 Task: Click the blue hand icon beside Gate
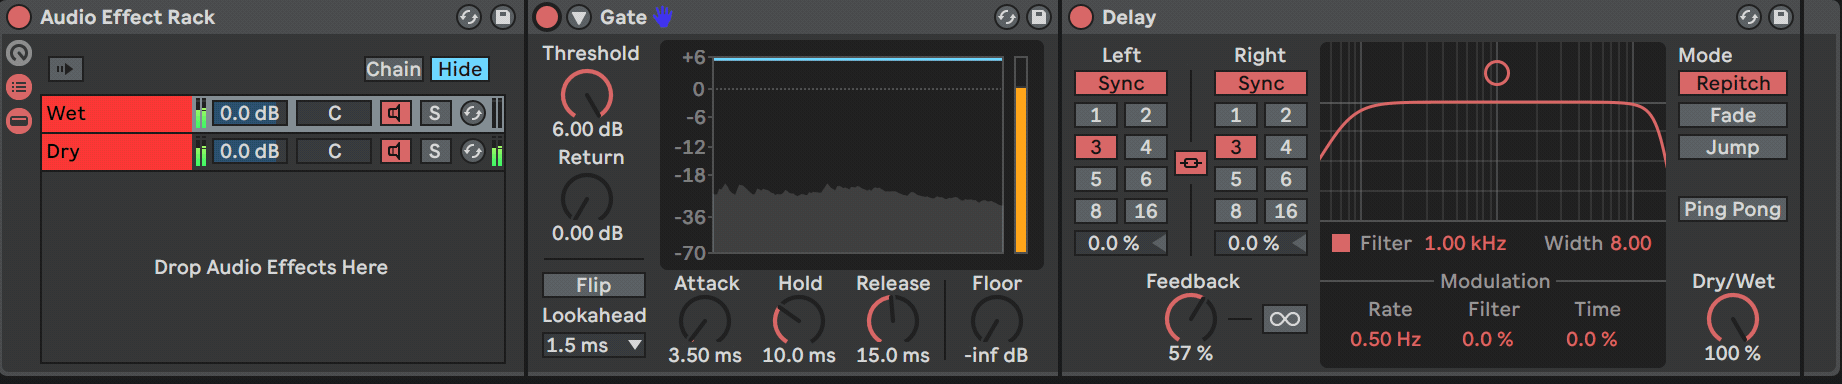click(663, 17)
